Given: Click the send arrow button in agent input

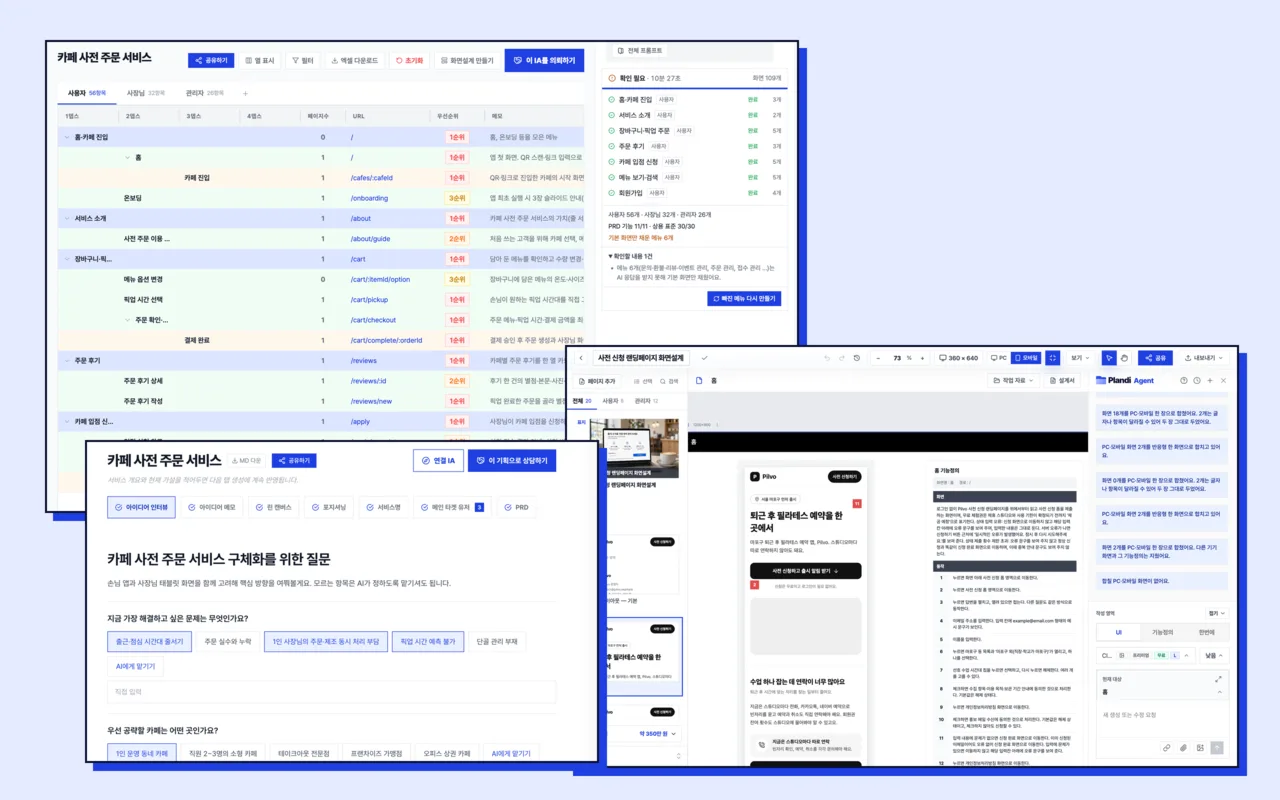Looking at the screenshot, I should click(x=1217, y=747).
